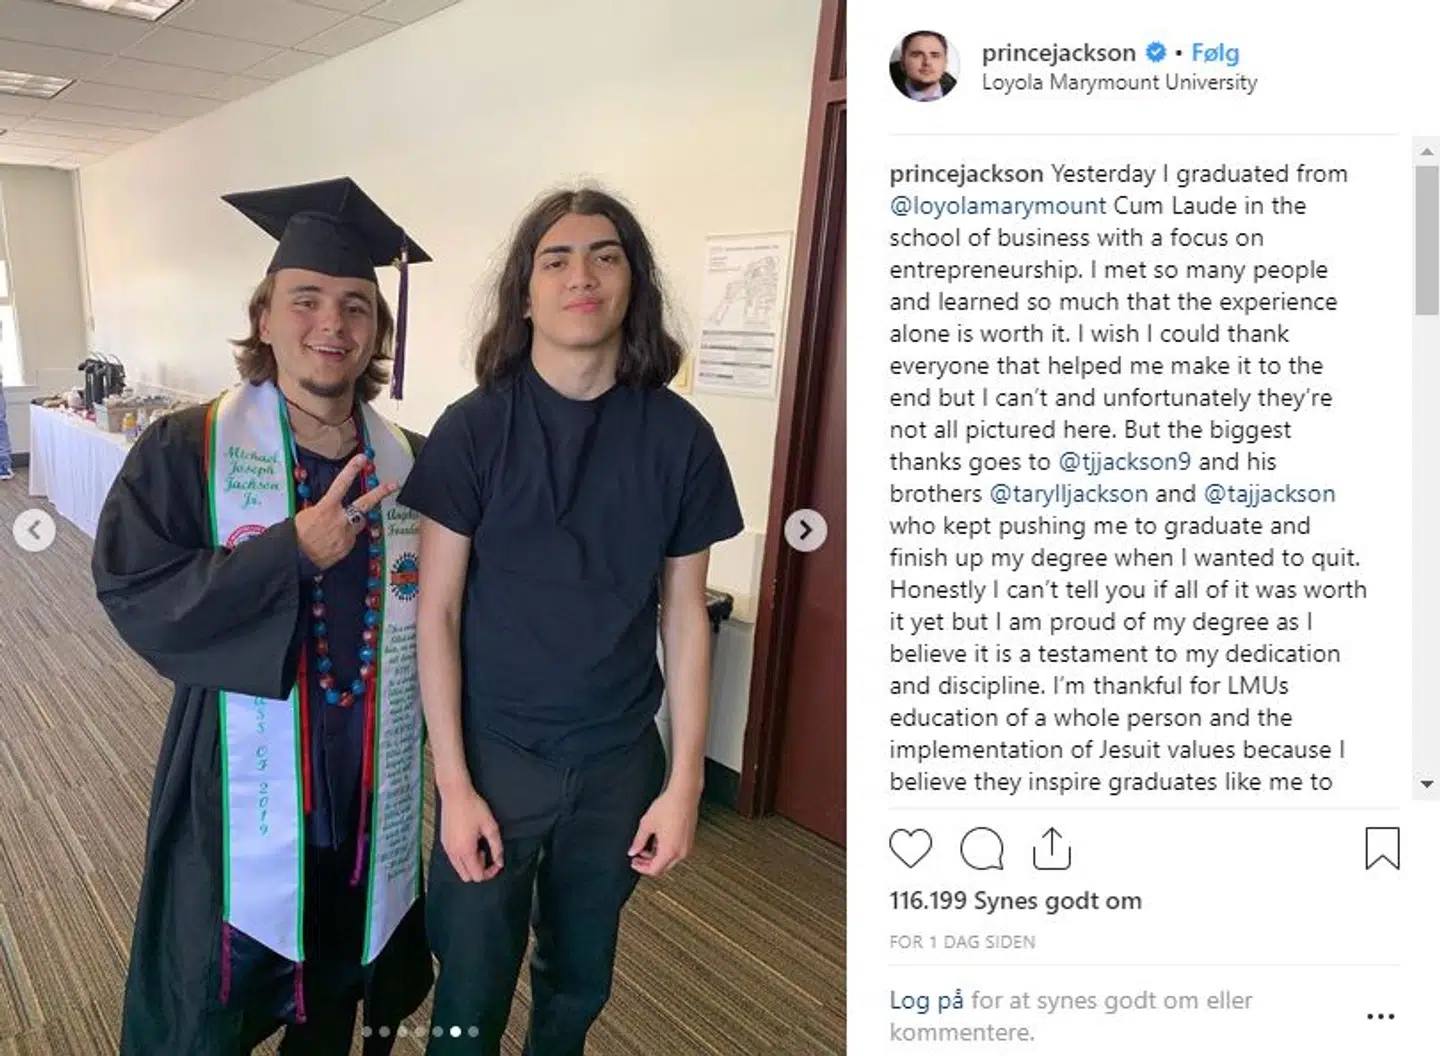Screen dimensions: 1440x1056
Task: Save the post with the bookmark icon
Action: [x=1382, y=848]
